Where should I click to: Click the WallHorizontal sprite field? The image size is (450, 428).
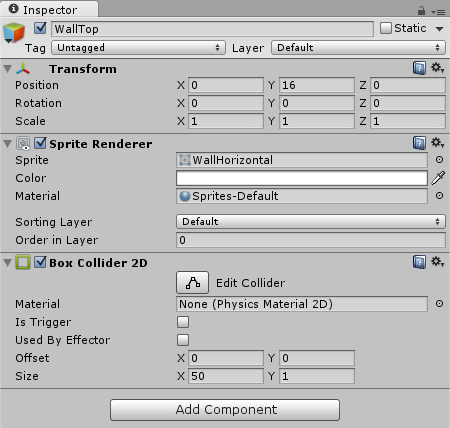(x=302, y=160)
